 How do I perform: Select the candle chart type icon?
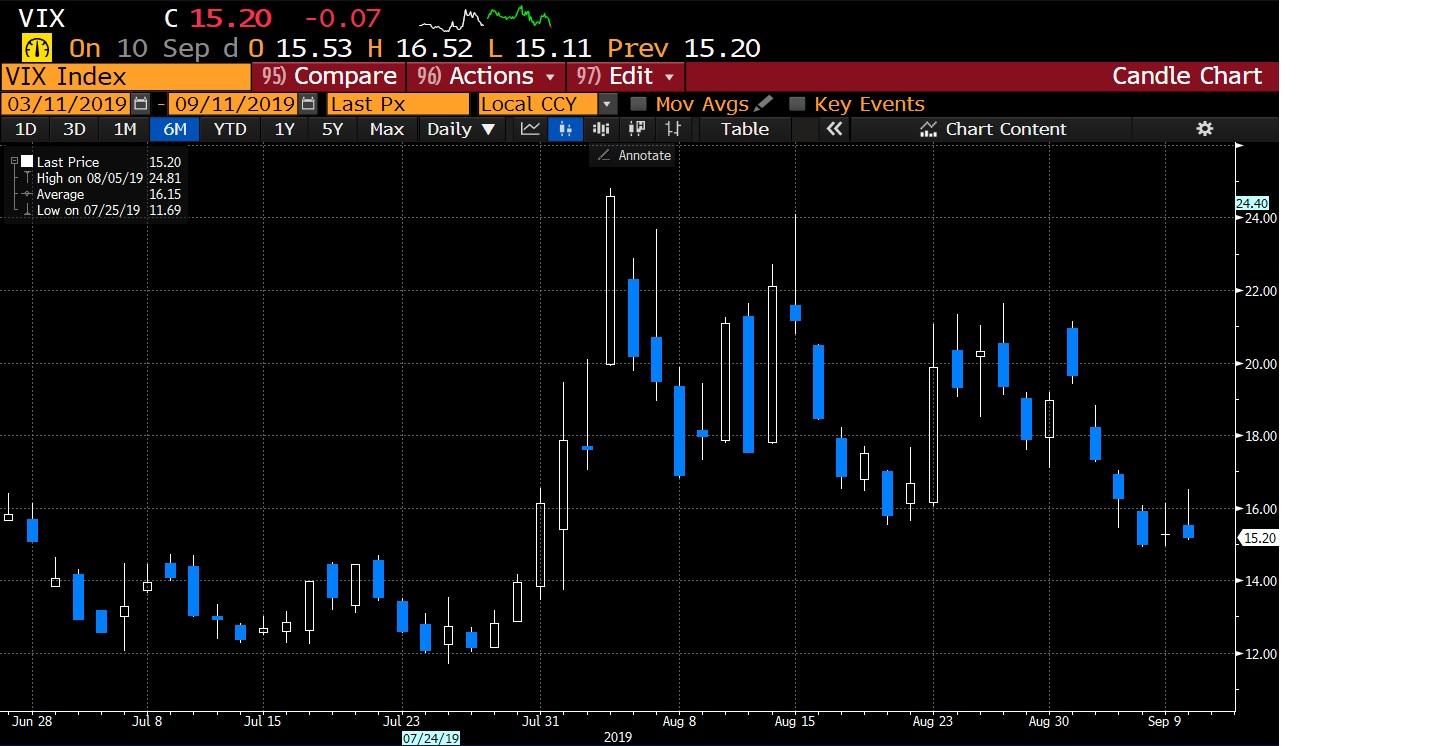[x=566, y=129]
